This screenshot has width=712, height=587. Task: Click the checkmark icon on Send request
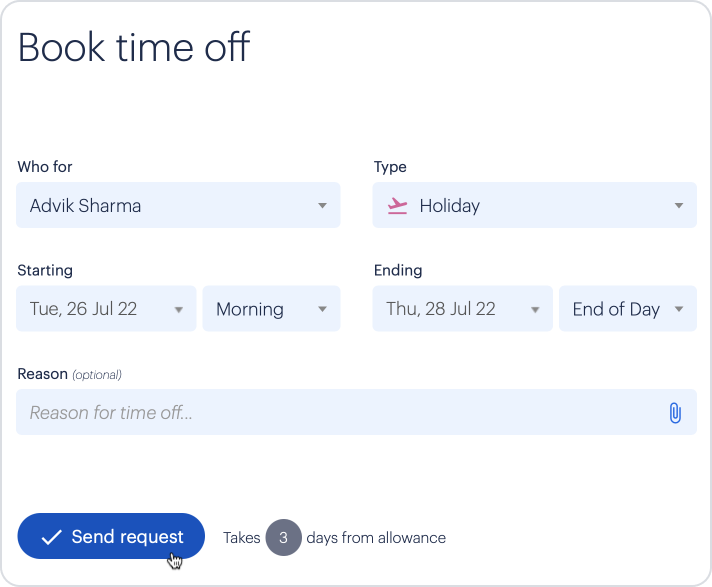pyautogui.click(x=52, y=538)
